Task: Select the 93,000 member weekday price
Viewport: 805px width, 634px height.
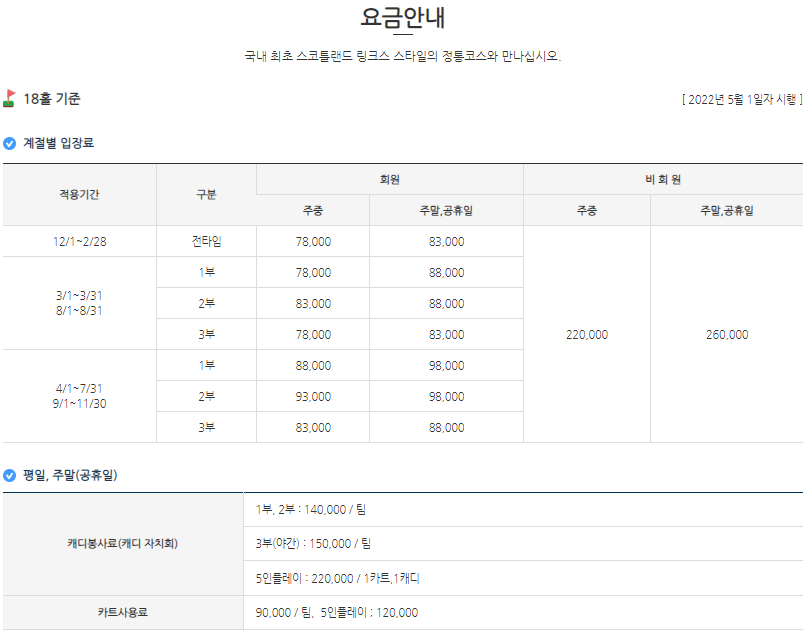Action: point(313,397)
